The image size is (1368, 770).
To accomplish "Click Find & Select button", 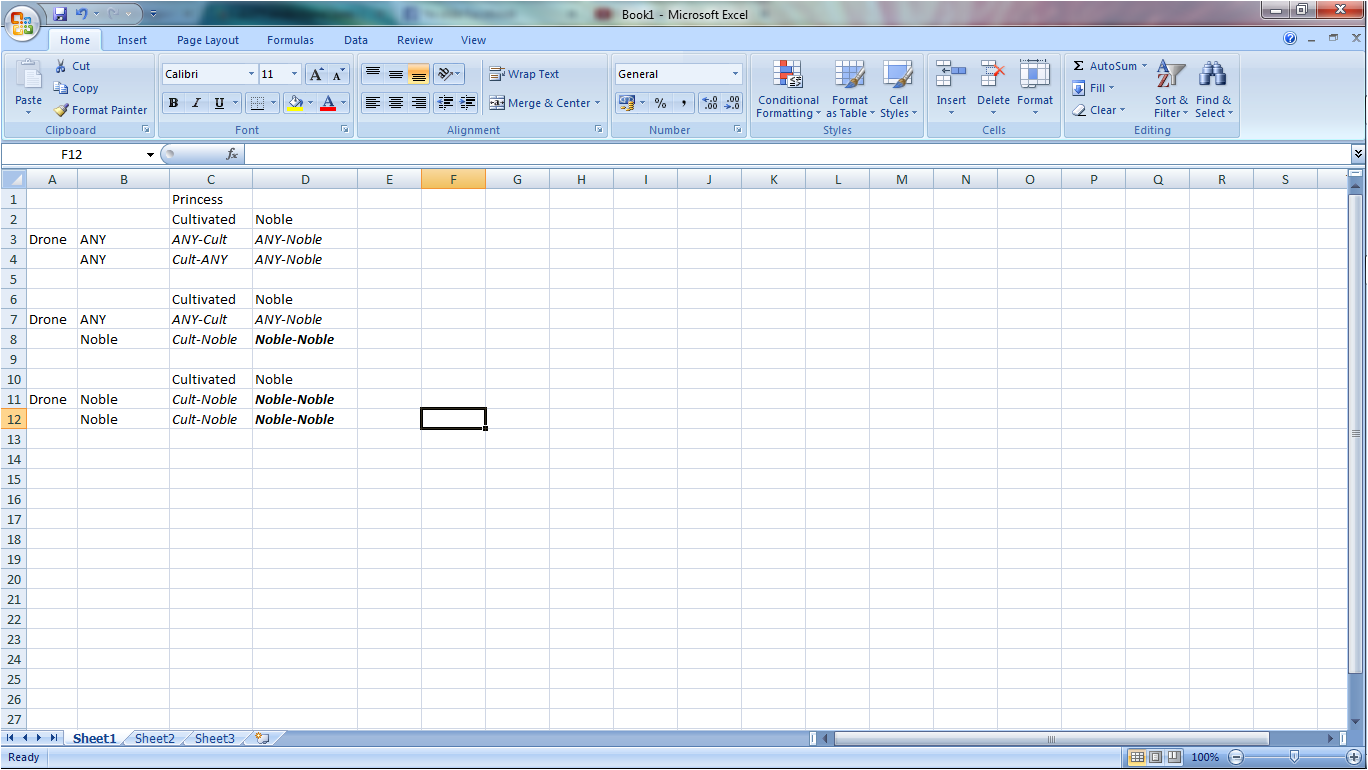I will point(1214,89).
